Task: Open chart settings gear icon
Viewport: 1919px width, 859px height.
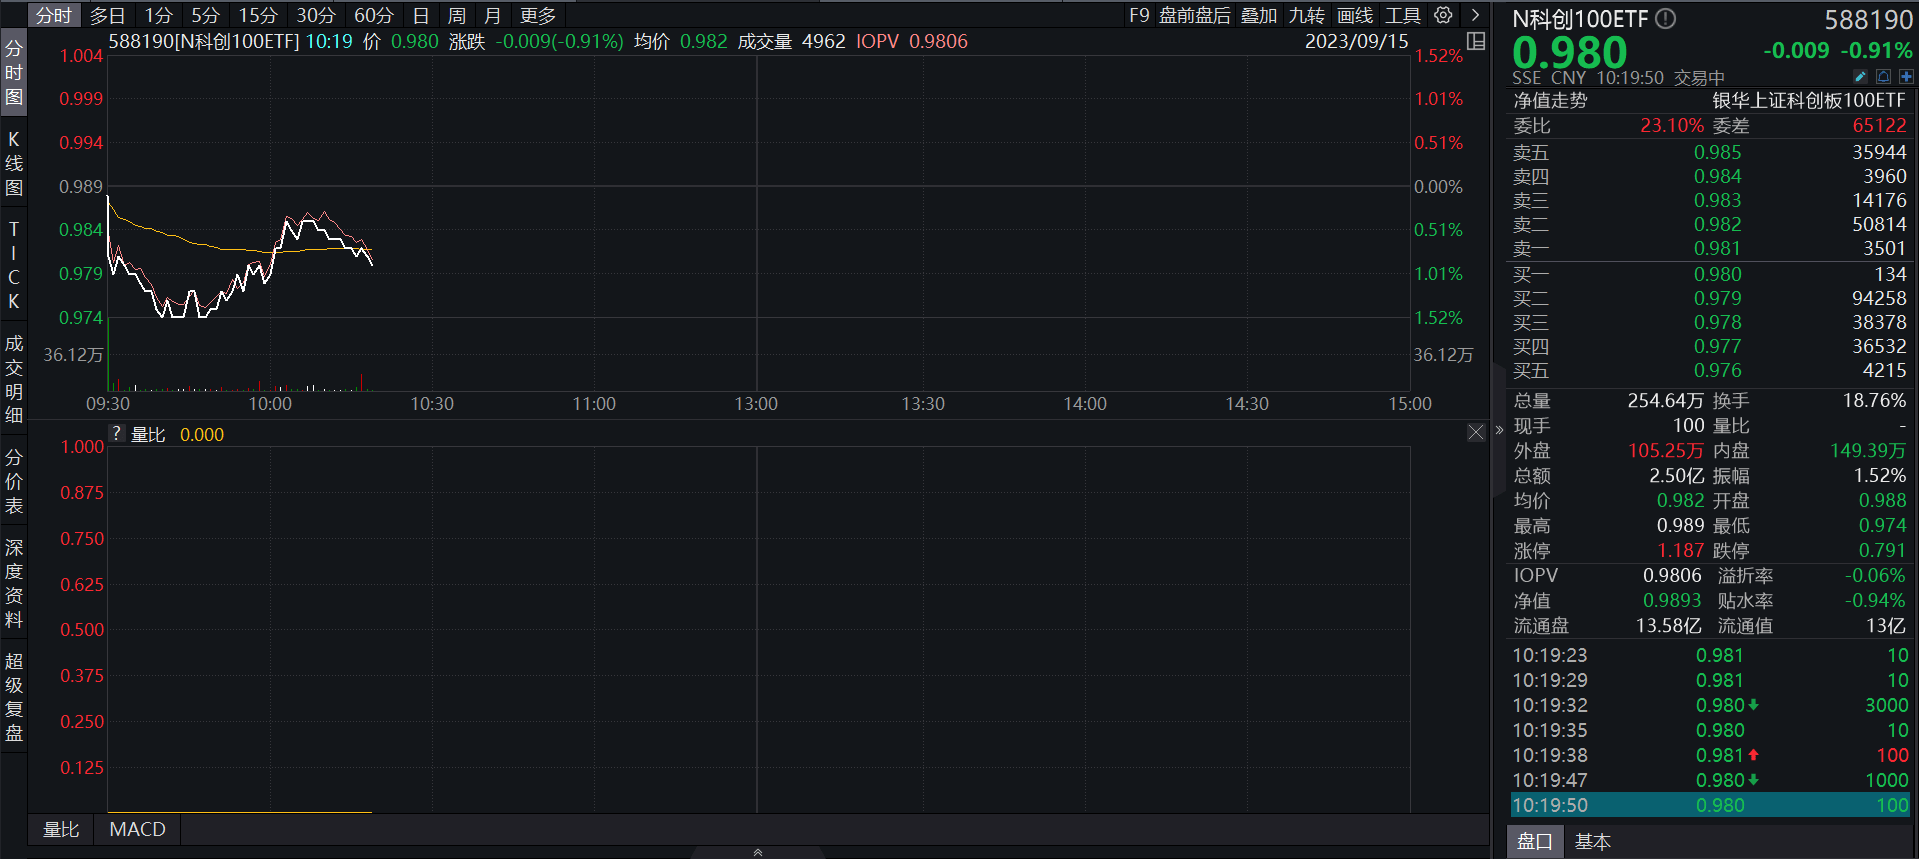Action: 1443,15
